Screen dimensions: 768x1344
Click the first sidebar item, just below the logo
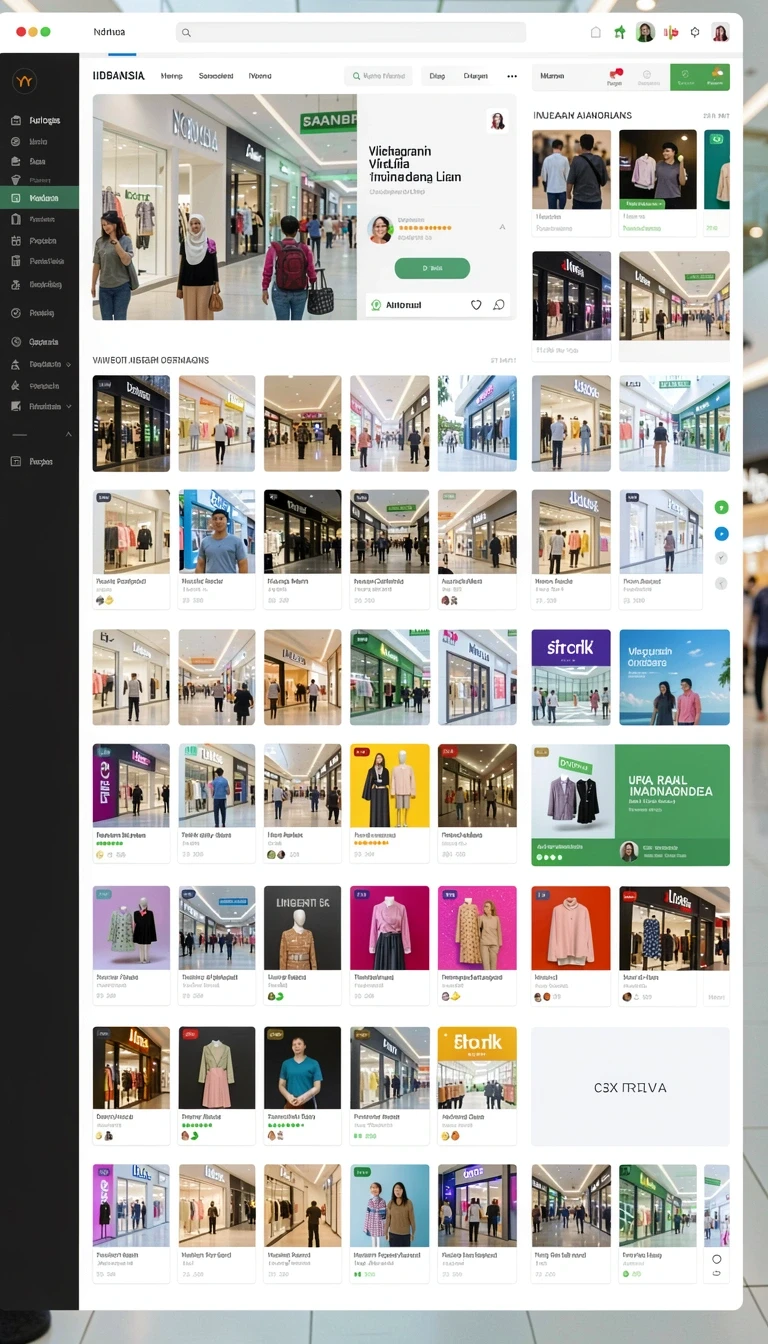tap(39, 120)
